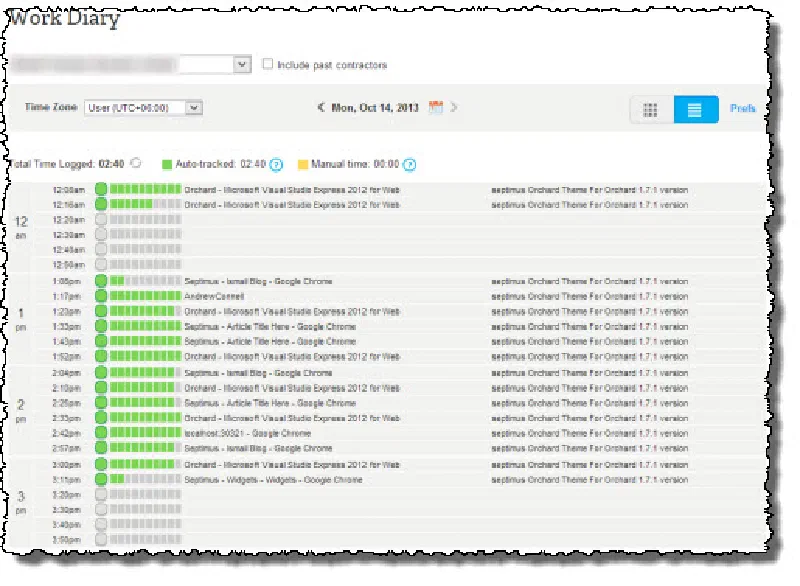Open Prefs link
800x586 pixels.
click(x=742, y=108)
